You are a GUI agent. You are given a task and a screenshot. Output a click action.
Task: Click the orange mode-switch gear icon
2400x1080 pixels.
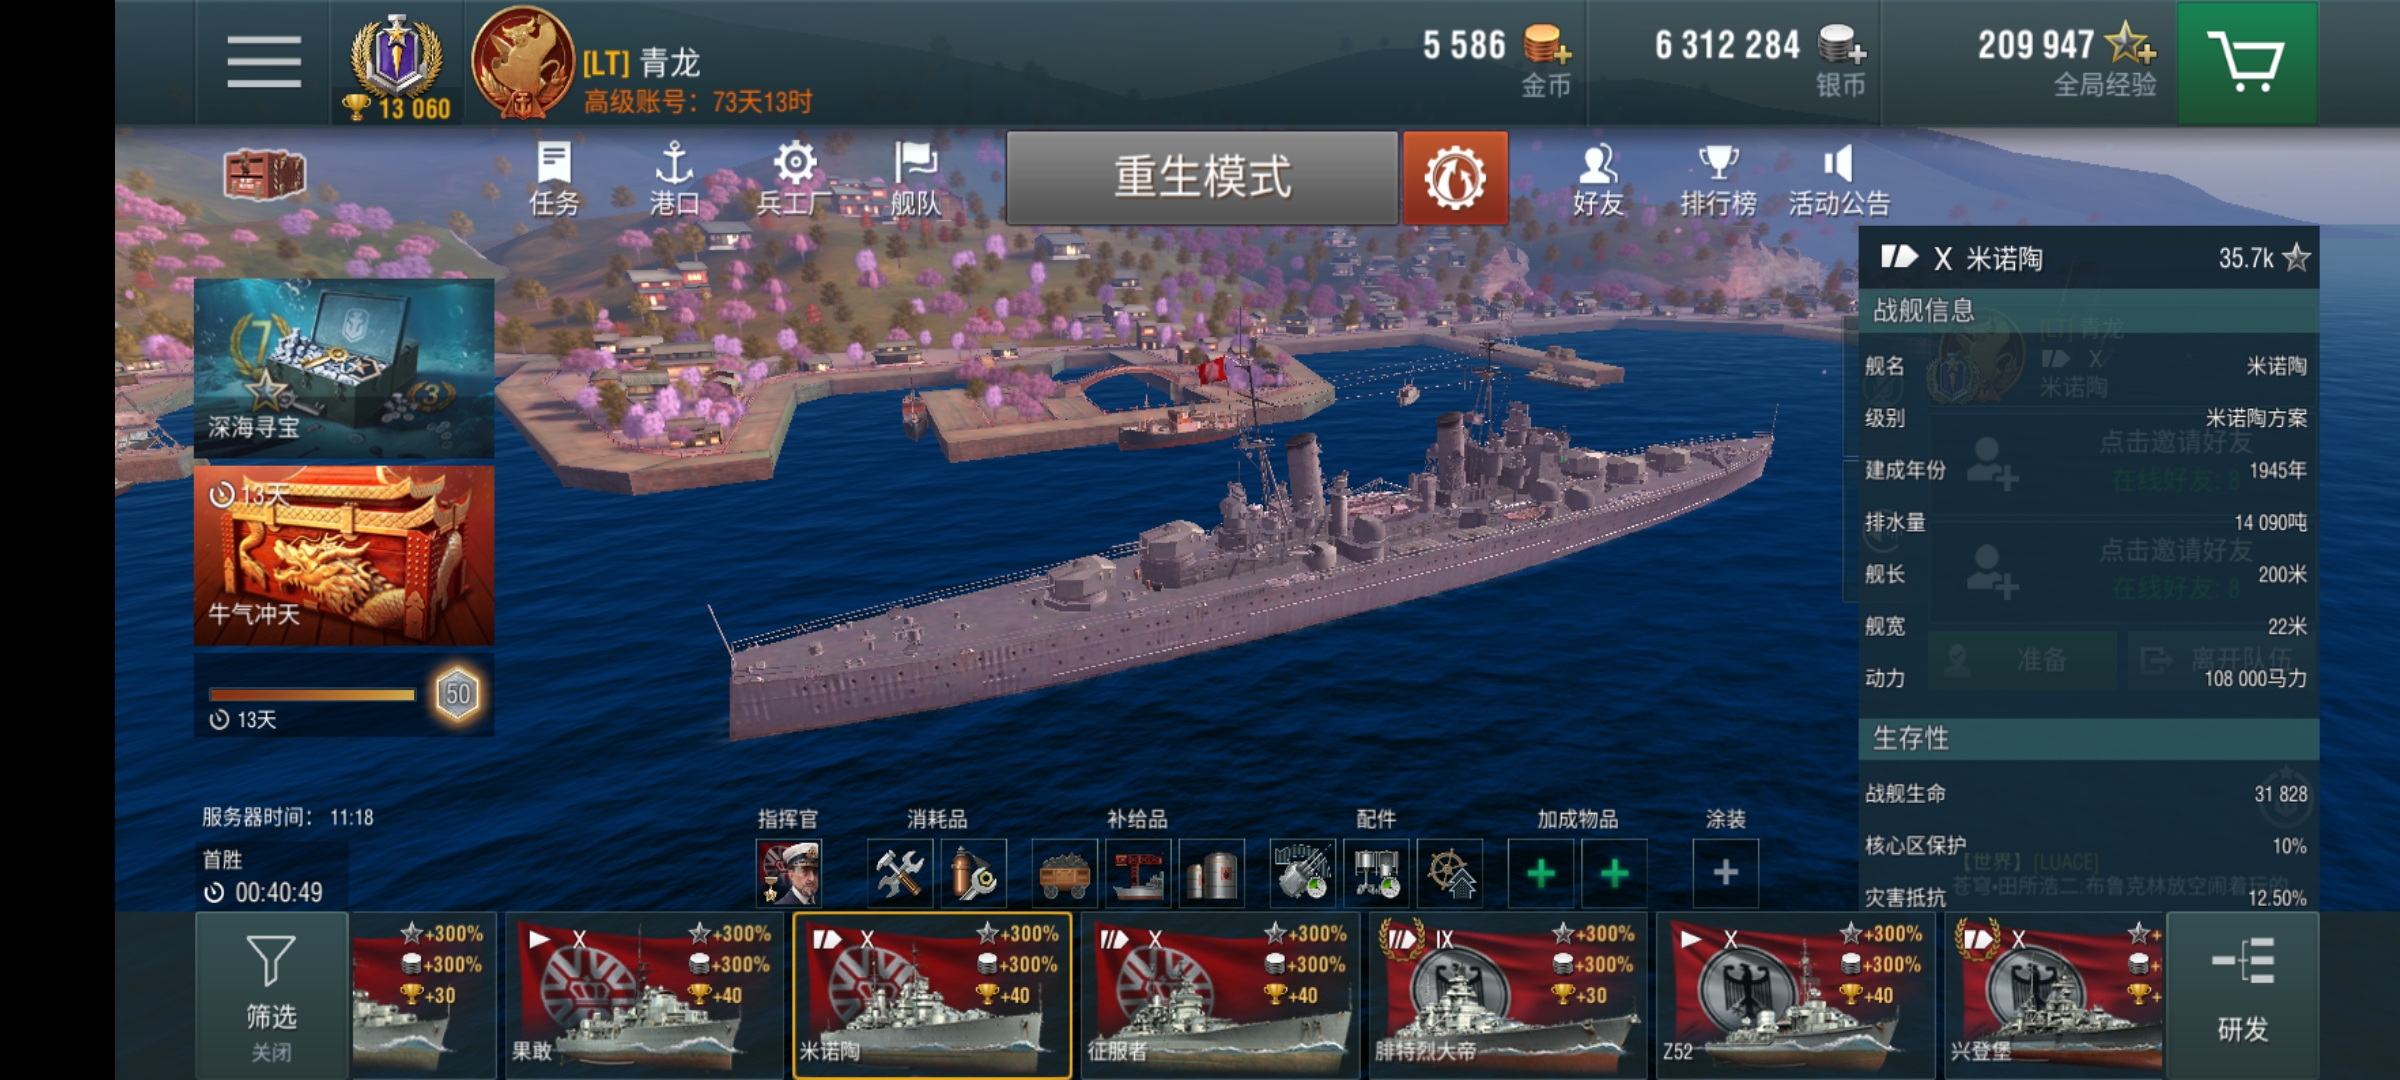point(1455,178)
